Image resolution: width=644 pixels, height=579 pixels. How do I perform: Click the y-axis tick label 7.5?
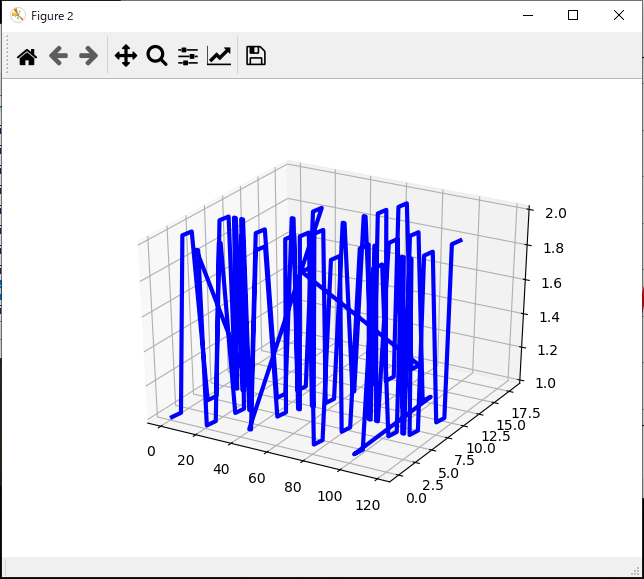465,460
